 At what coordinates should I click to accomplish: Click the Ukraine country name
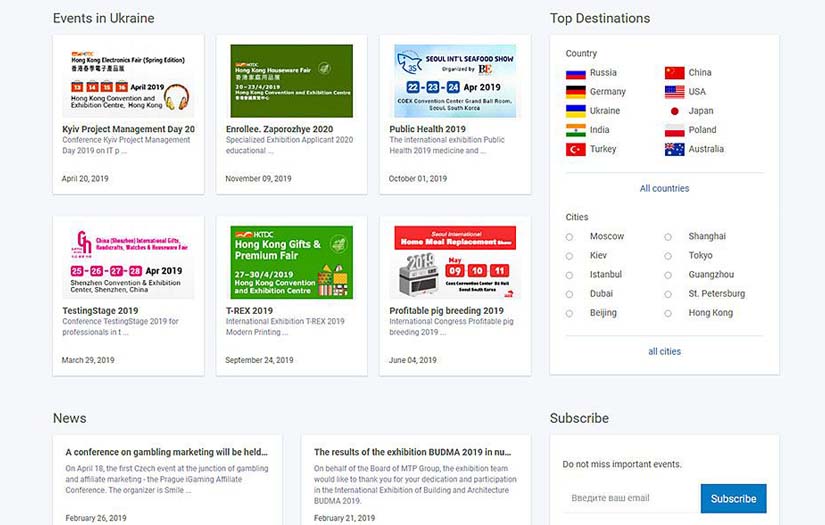[x=605, y=110]
